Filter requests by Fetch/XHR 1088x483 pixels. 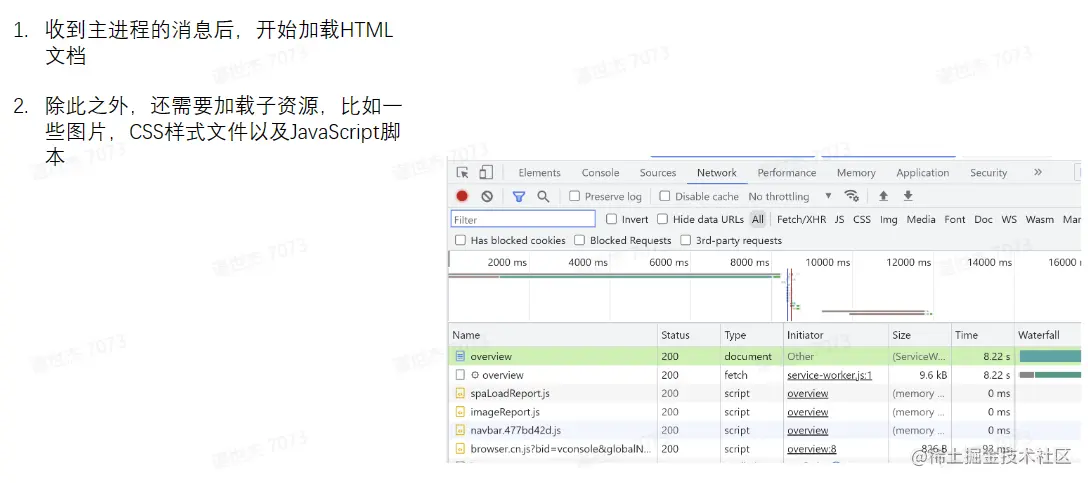[801, 219]
